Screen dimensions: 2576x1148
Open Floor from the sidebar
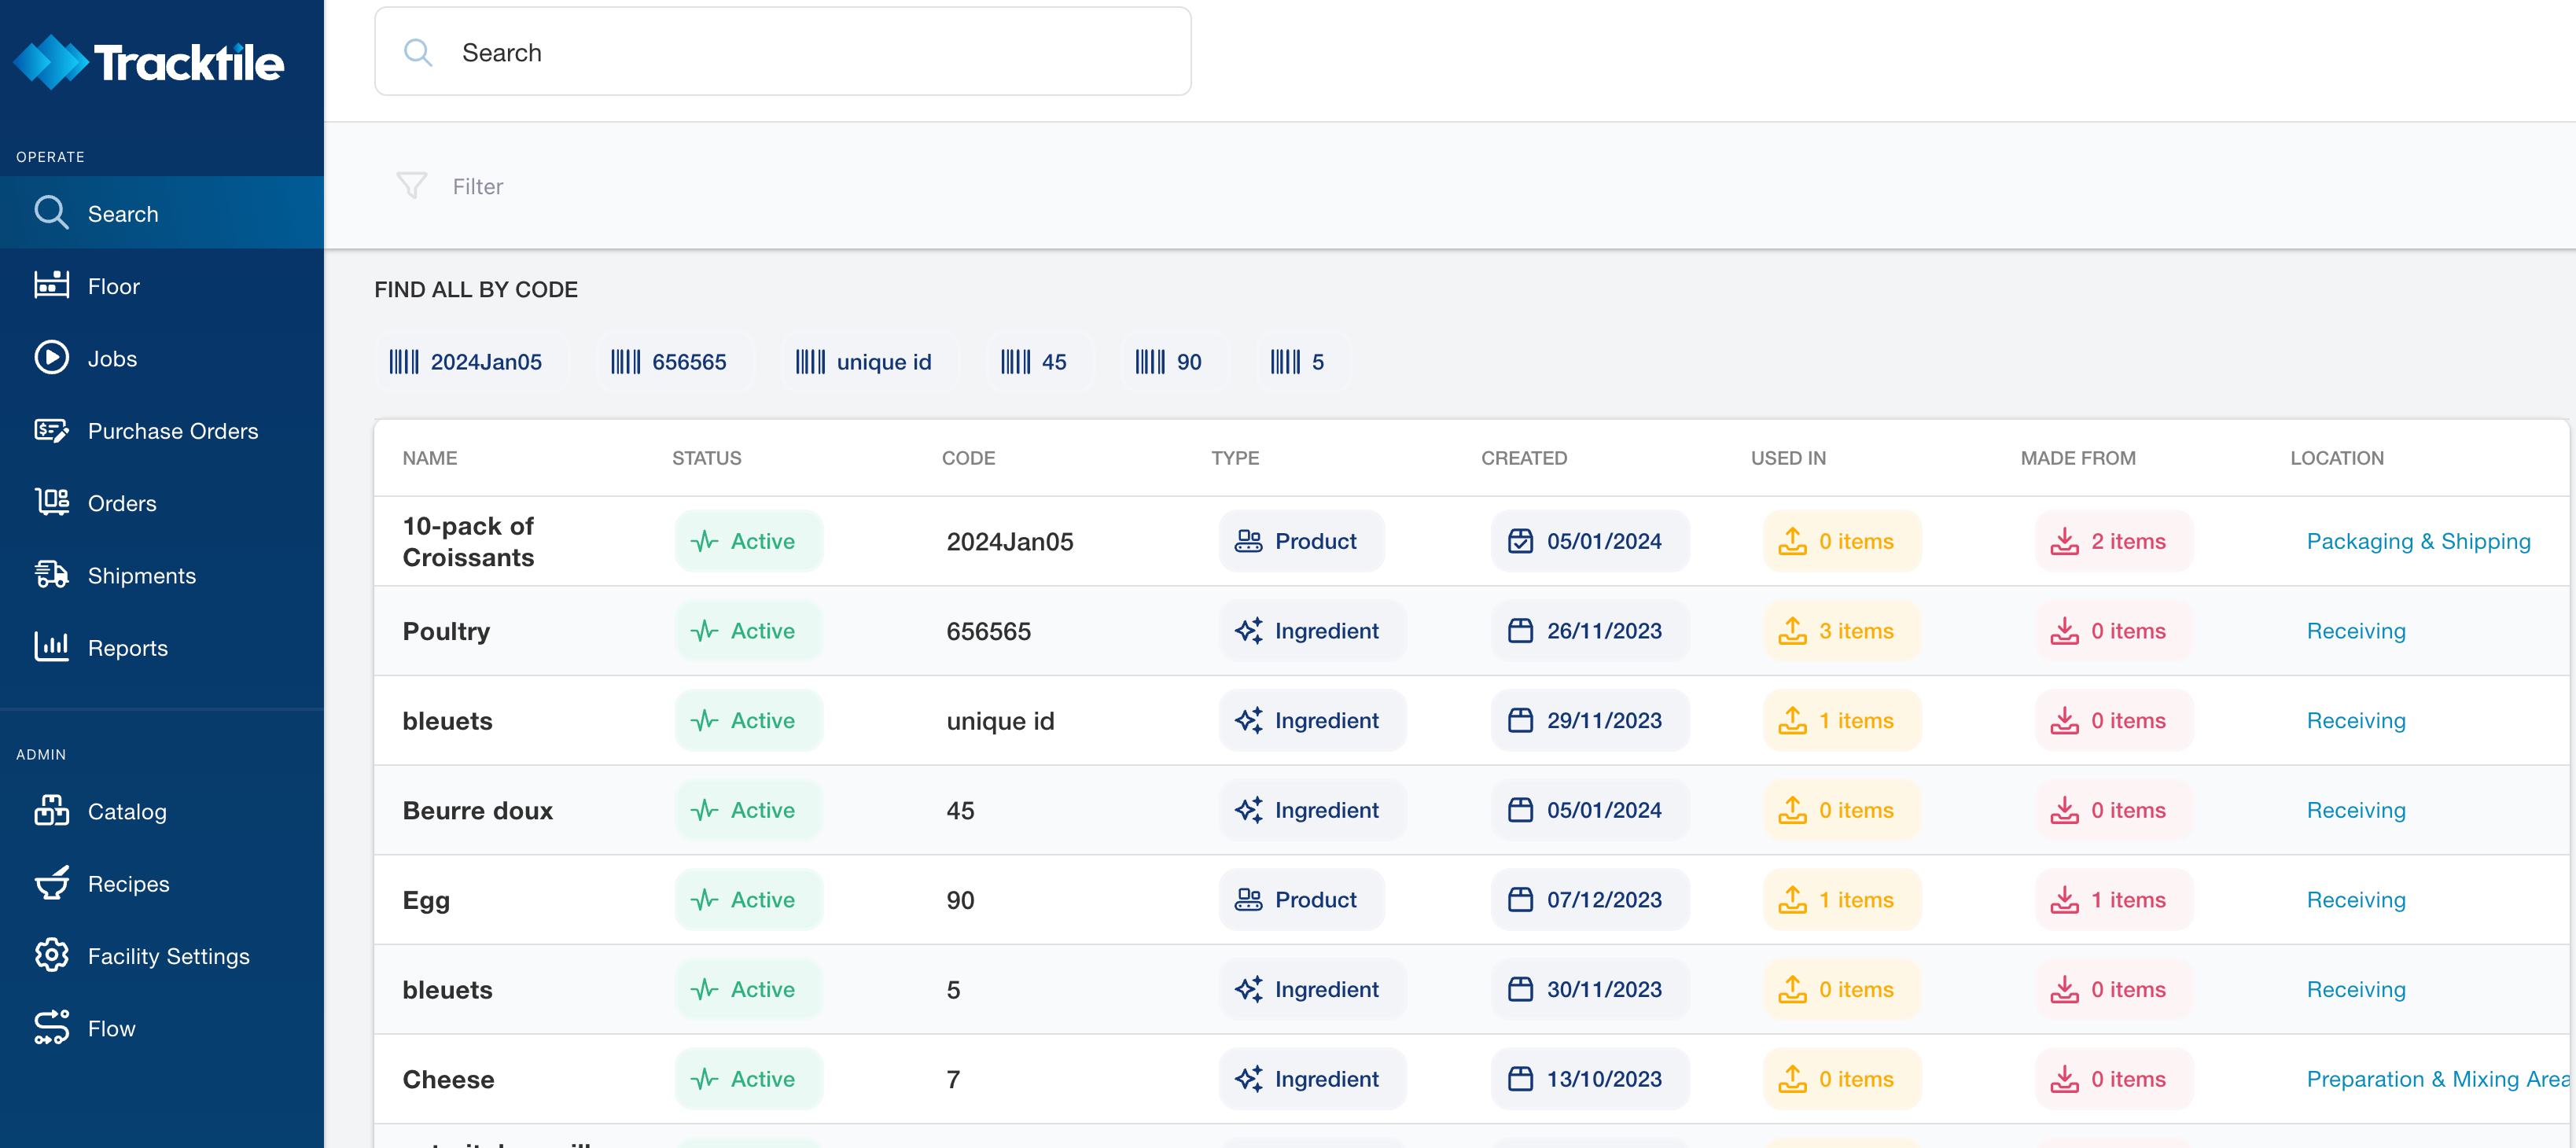pyautogui.click(x=113, y=286)
